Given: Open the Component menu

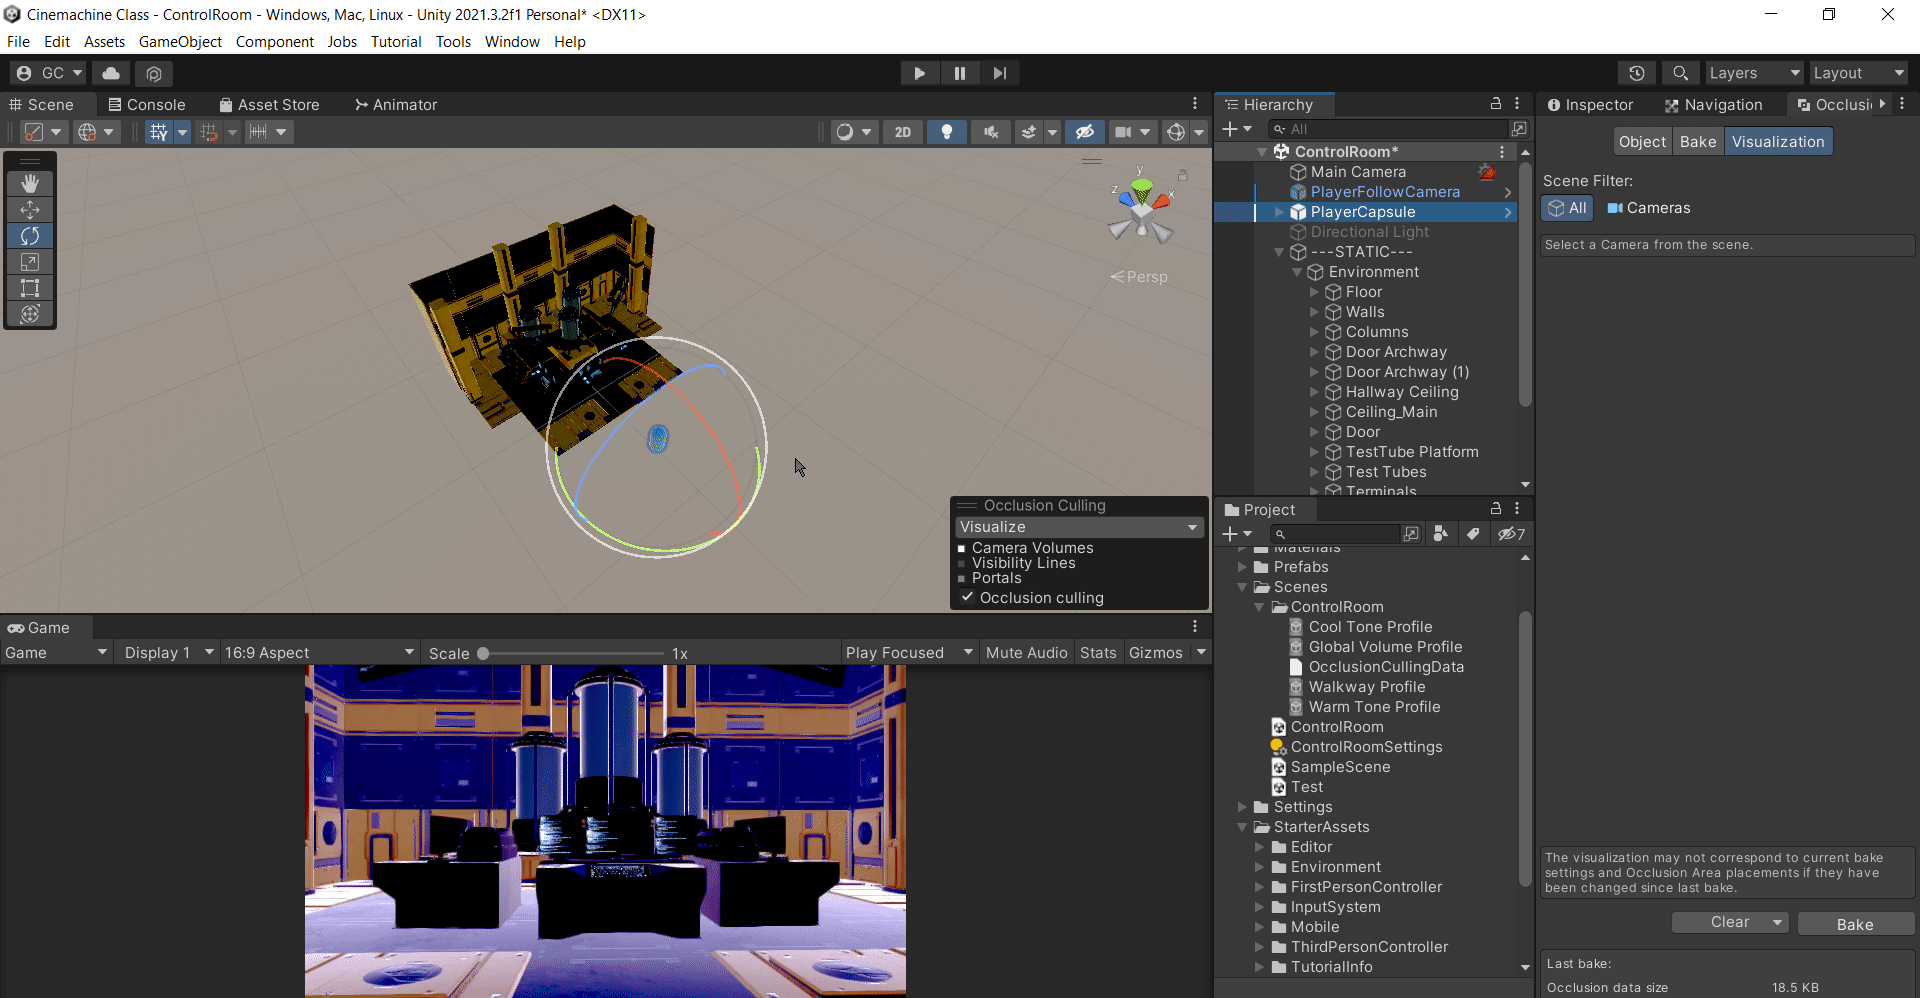Looking at the screenshot, I should (x=274, y=42).
